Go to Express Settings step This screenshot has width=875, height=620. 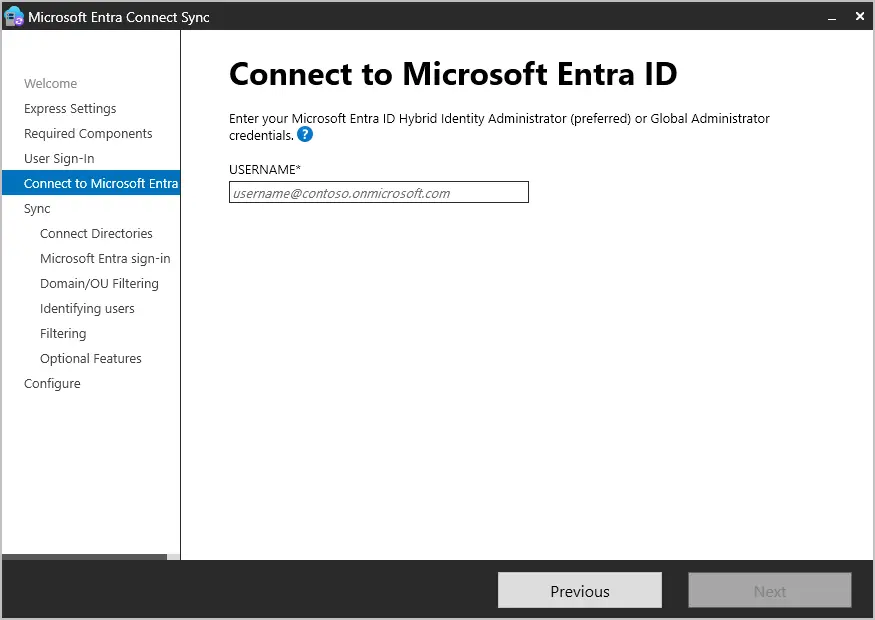click(x=70, y=109)
